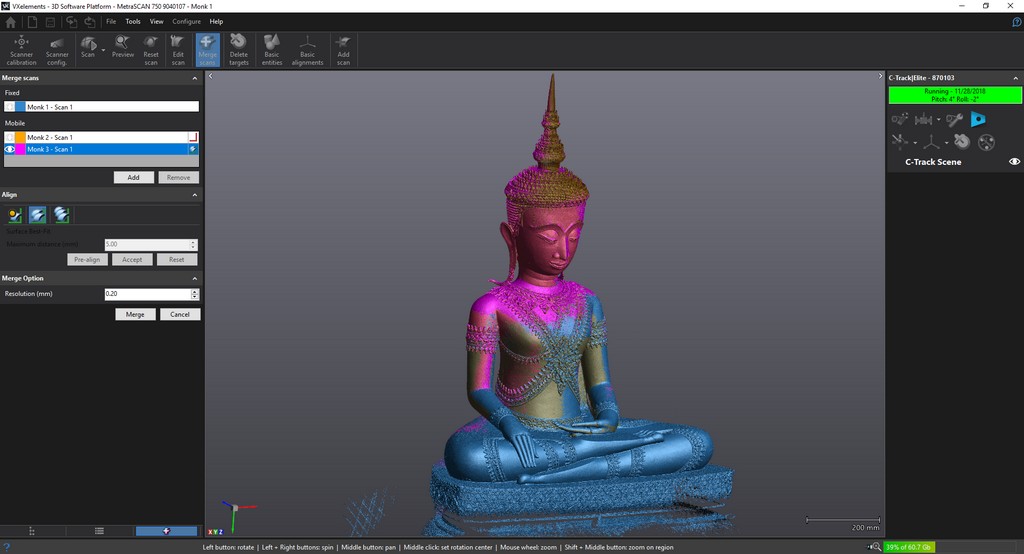Select Monk 2 - Scan 1 mobile row

coord(101,137)
